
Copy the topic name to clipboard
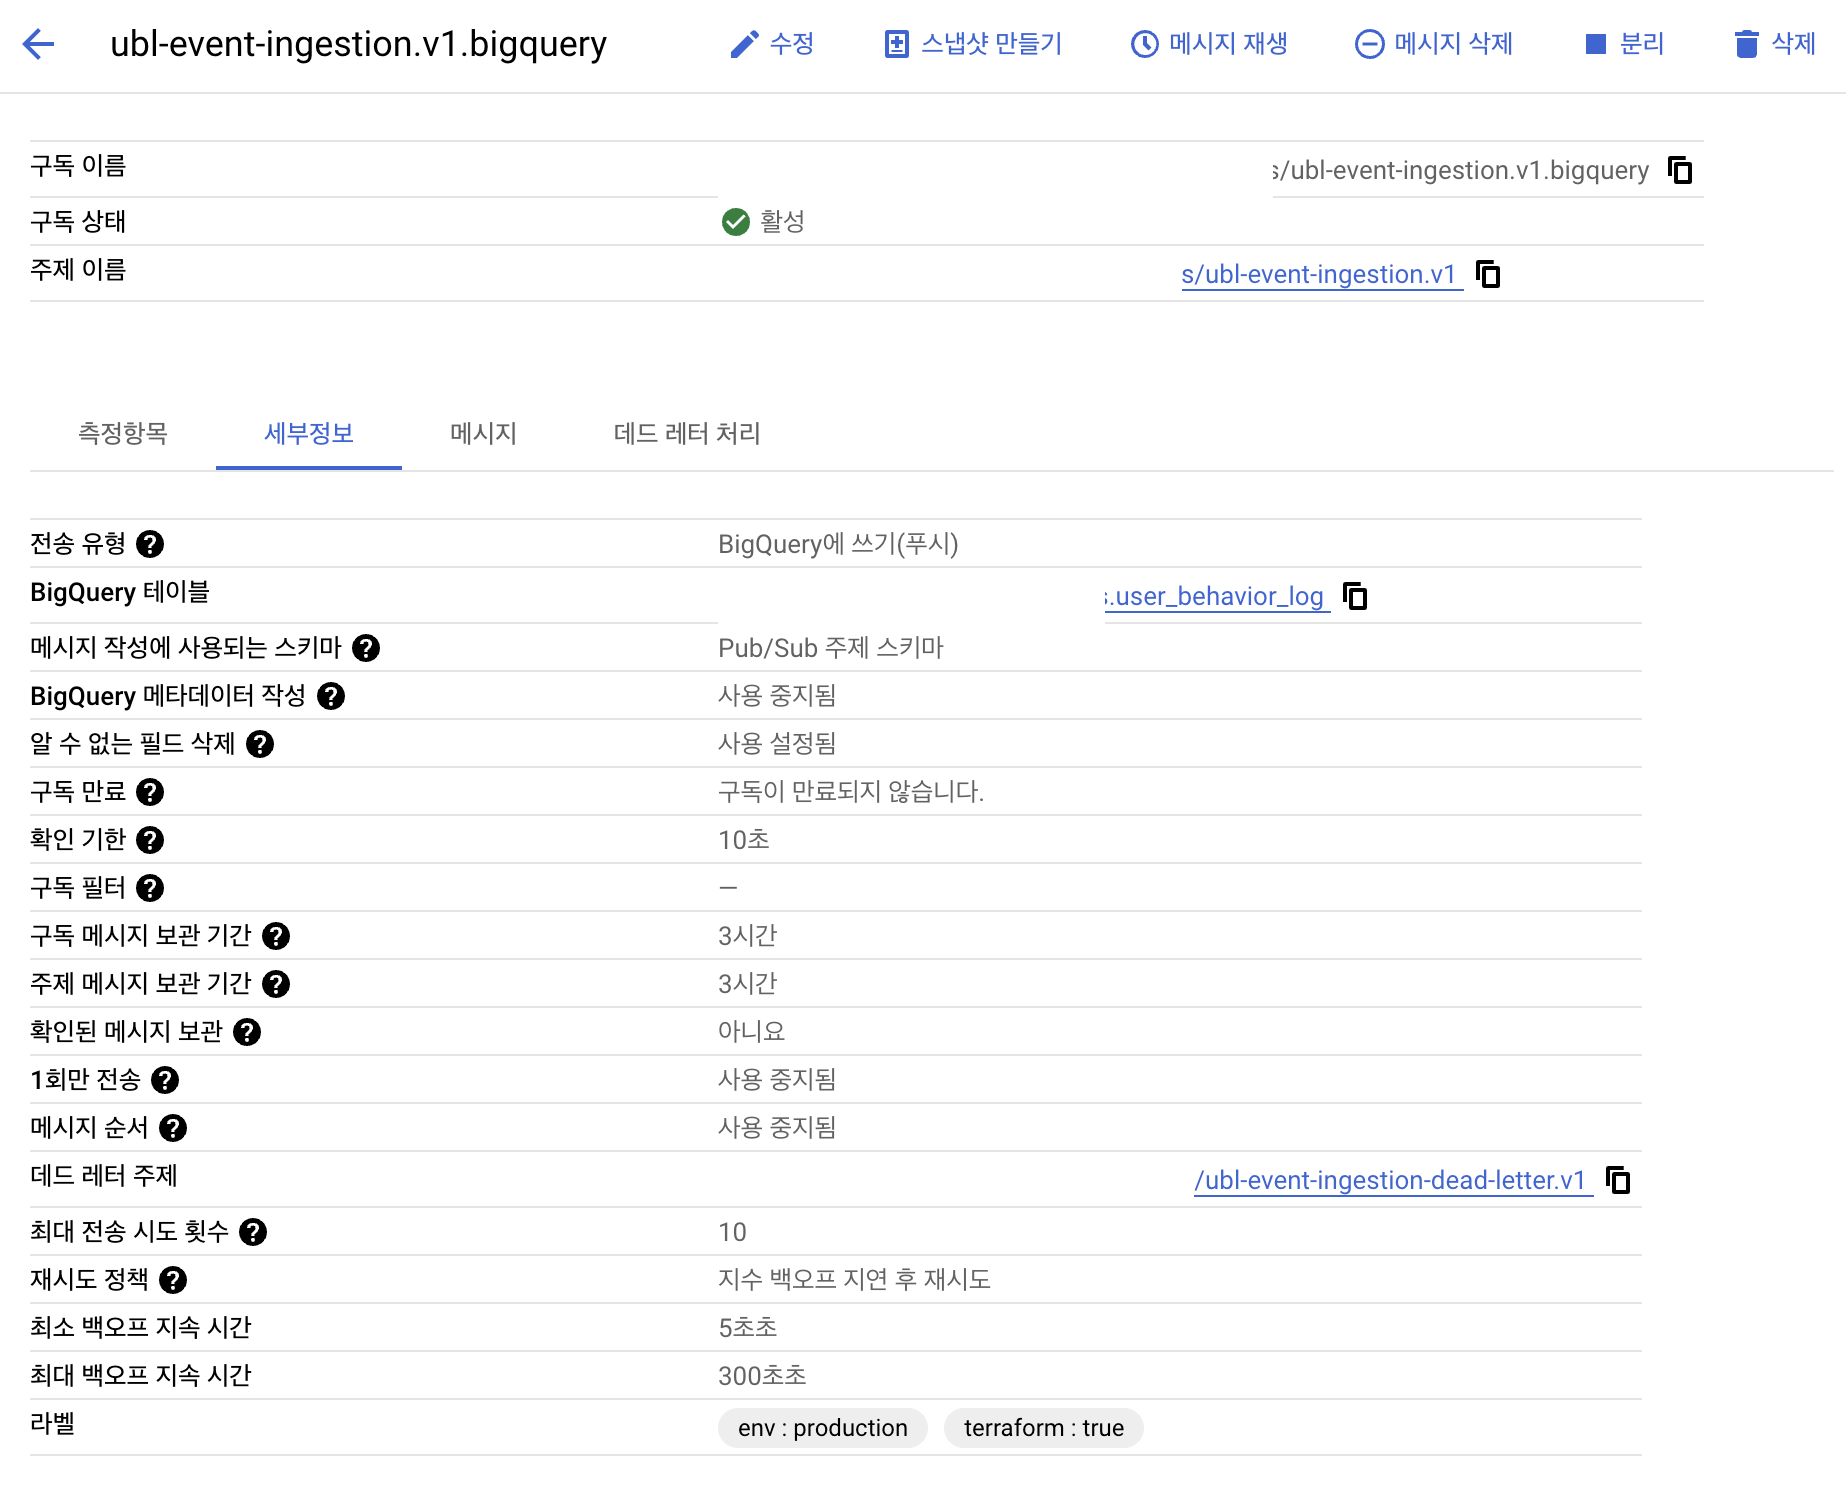click(x=1489, y=274)
